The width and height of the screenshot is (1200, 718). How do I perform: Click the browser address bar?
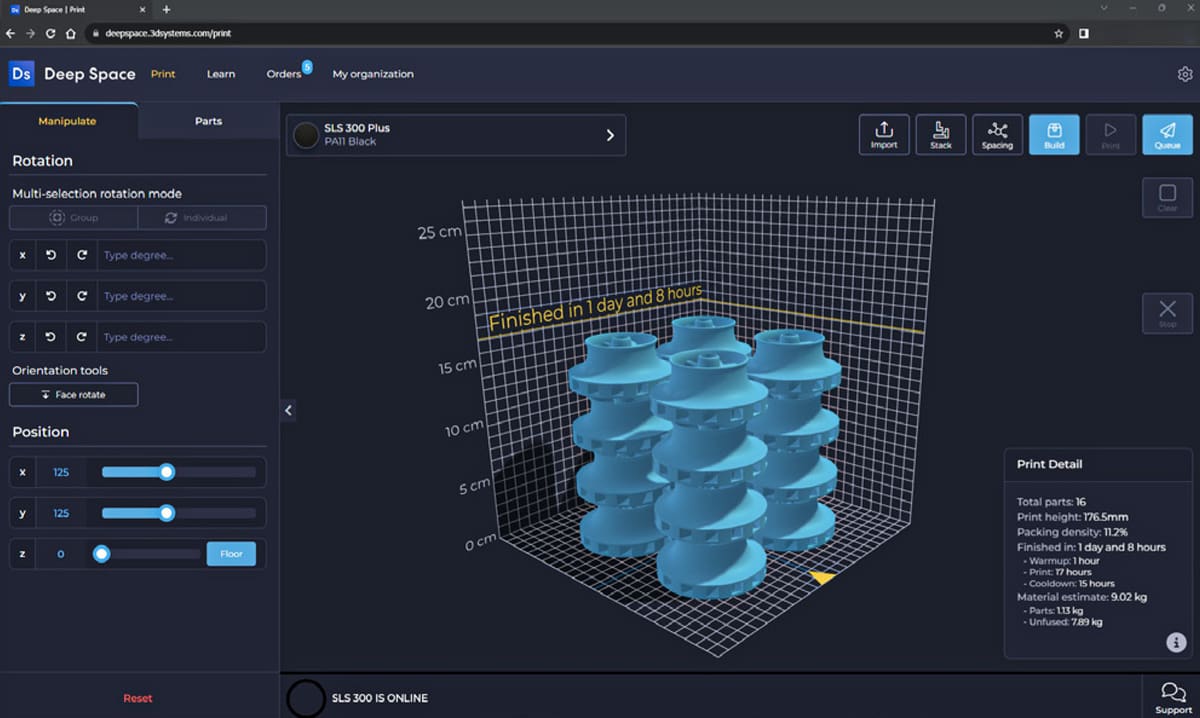575,33
